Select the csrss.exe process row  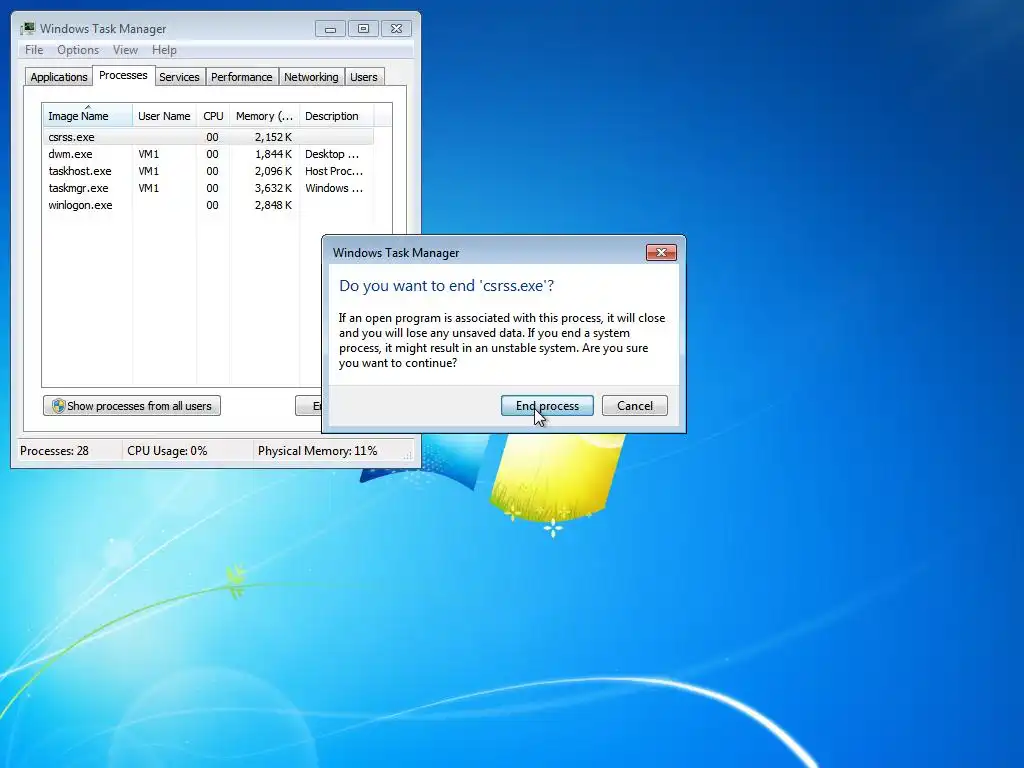[x=208, y=137]
